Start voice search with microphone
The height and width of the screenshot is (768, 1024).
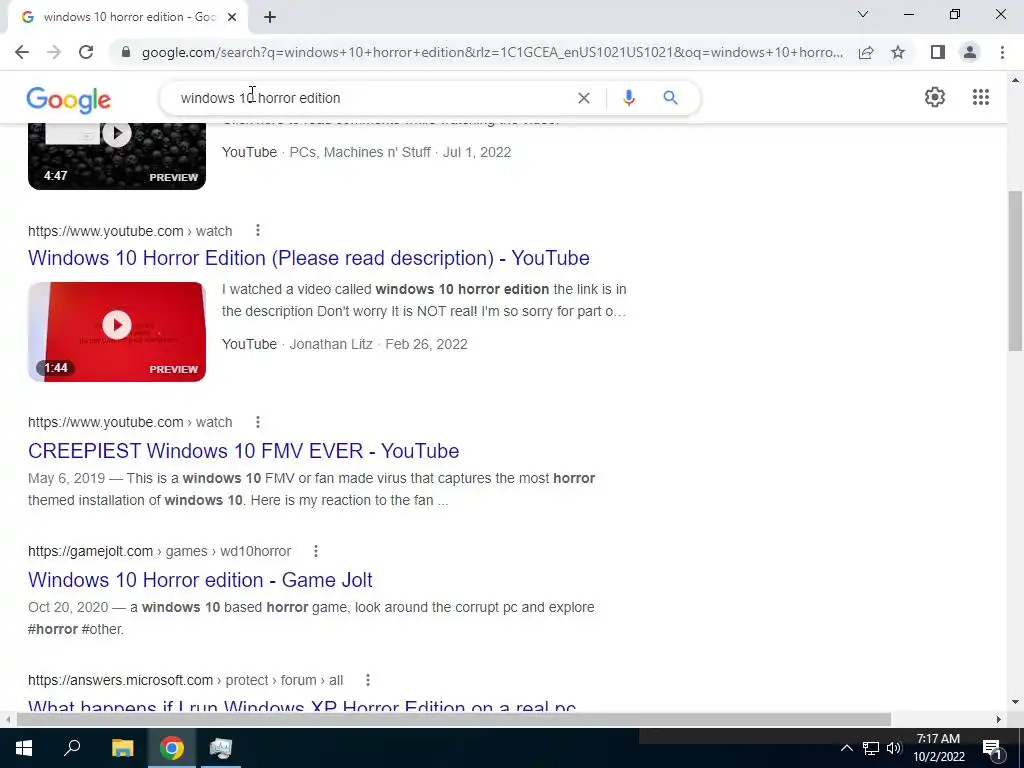click(x=628, y=98)
